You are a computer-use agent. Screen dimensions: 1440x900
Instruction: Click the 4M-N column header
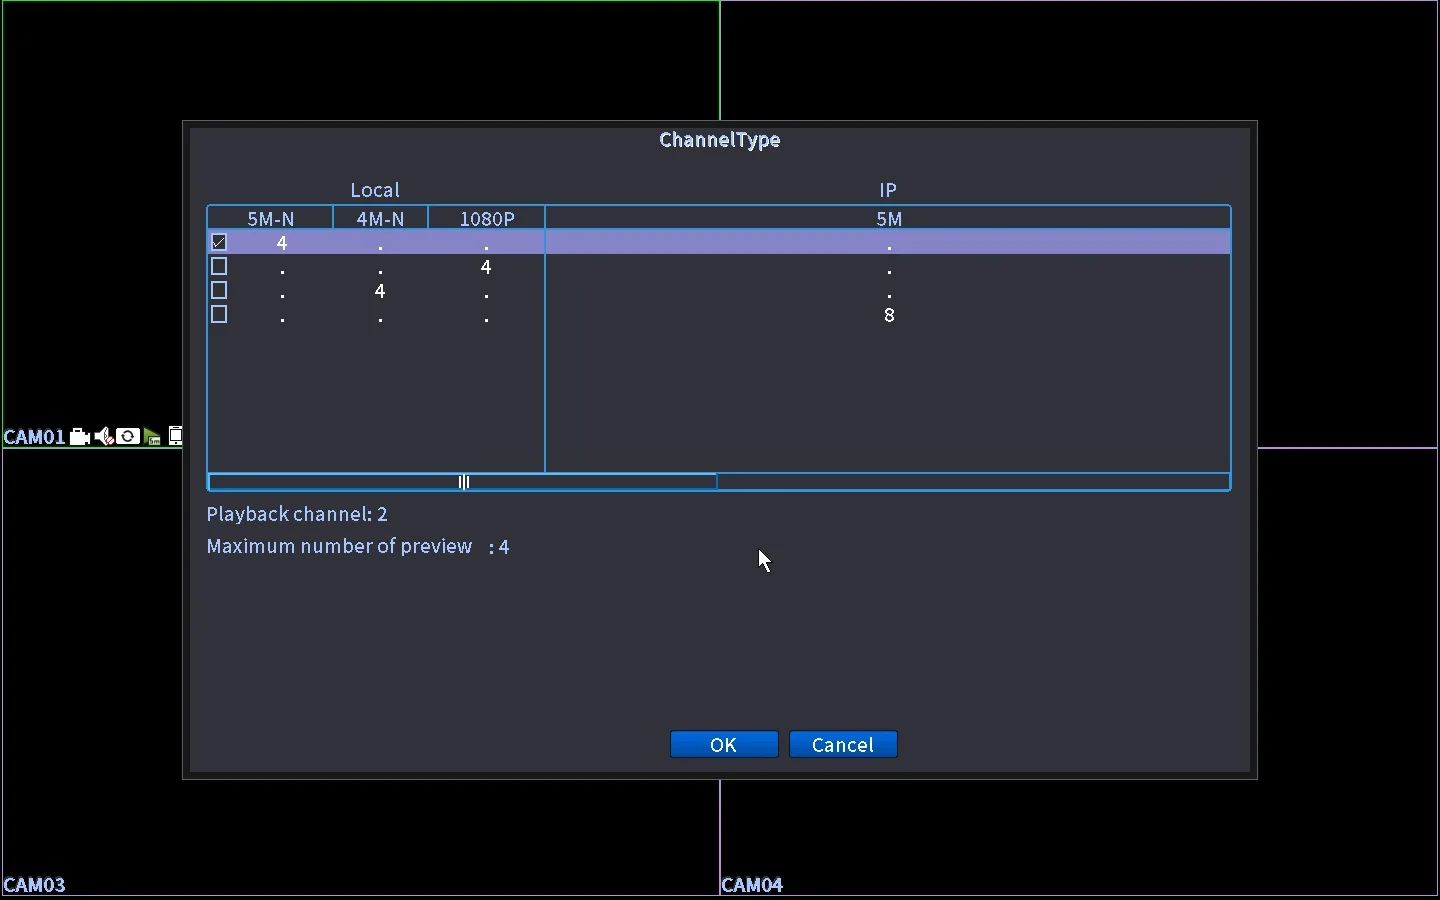pyautogui.click(x=381, y=219)
